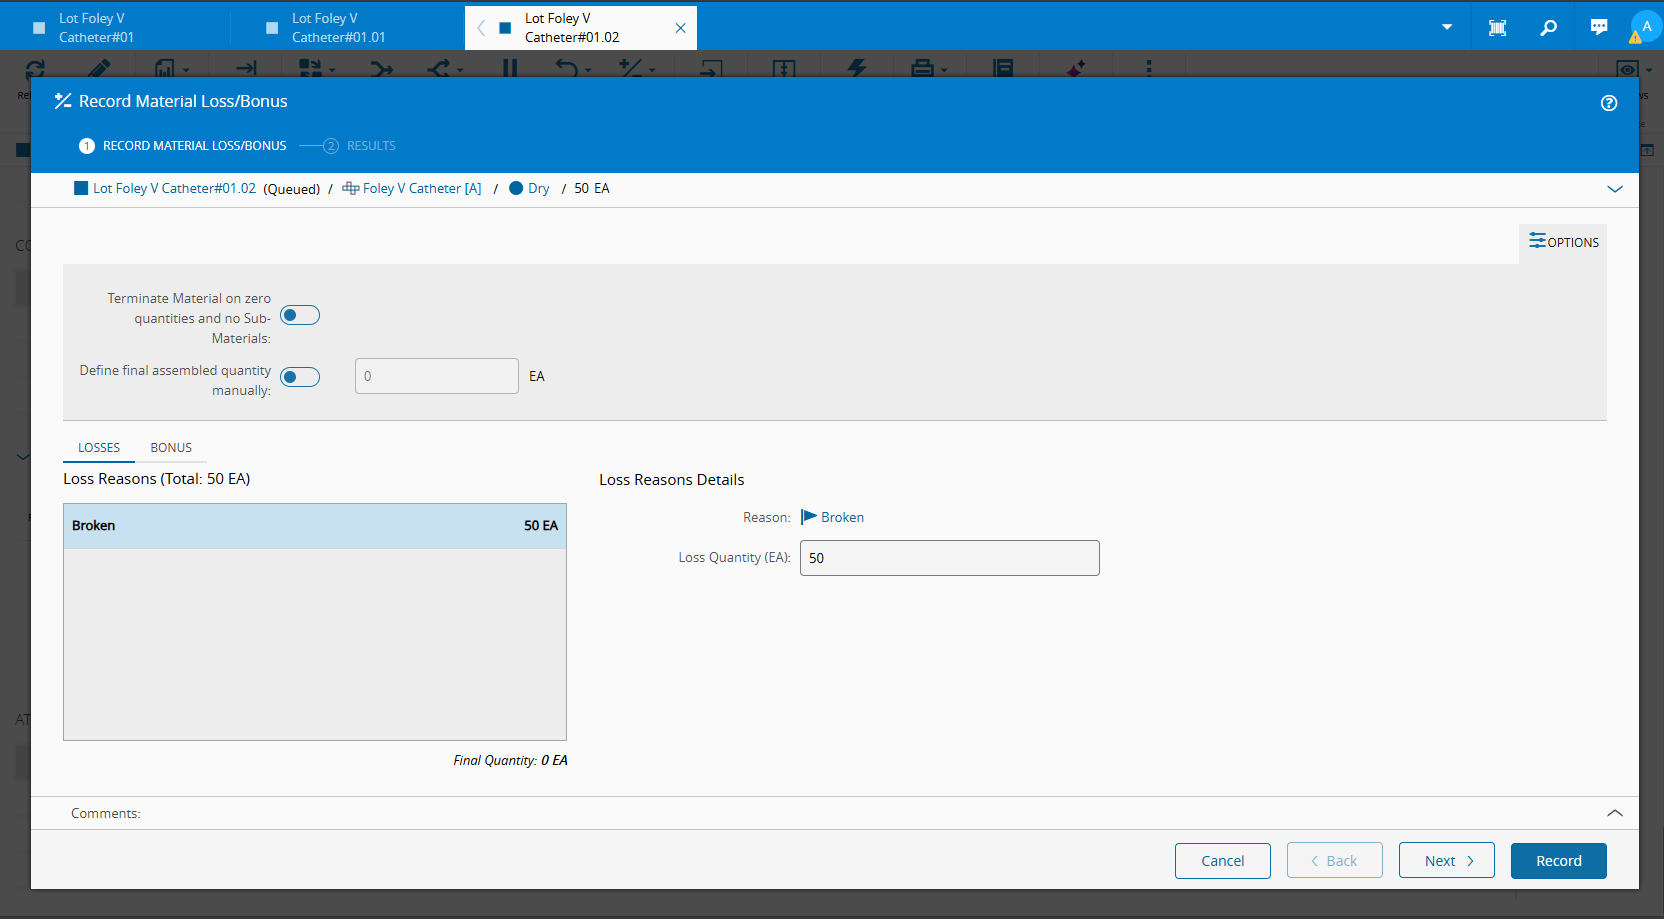This screenshot has width=1664, height=919.
Task: Collapse the Comments section
Action: [x=1614, y=813]
